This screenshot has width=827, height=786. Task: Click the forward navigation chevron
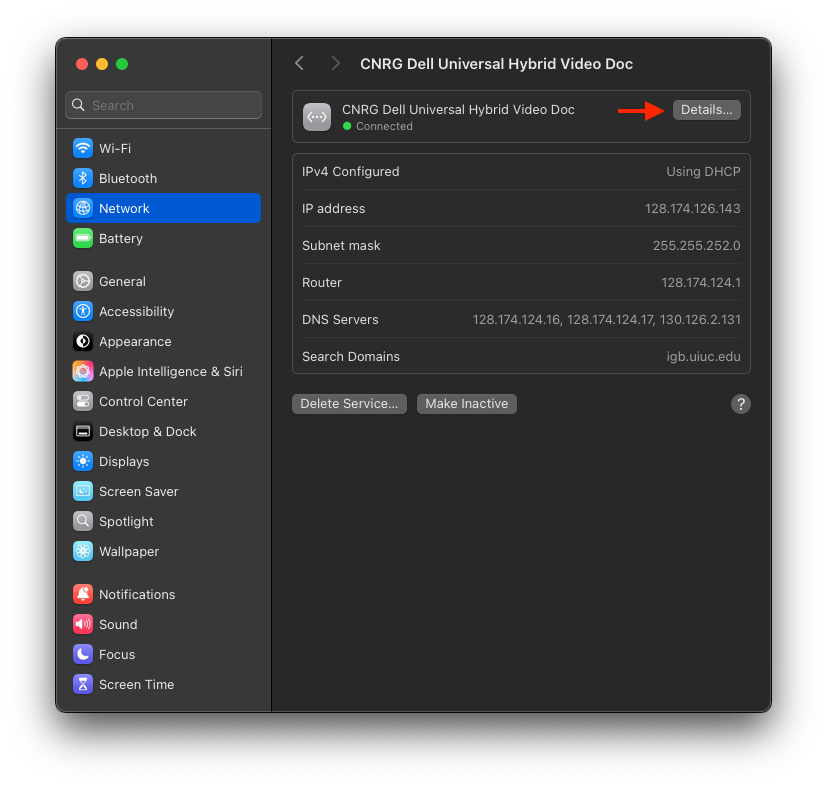tap(335, 64)
